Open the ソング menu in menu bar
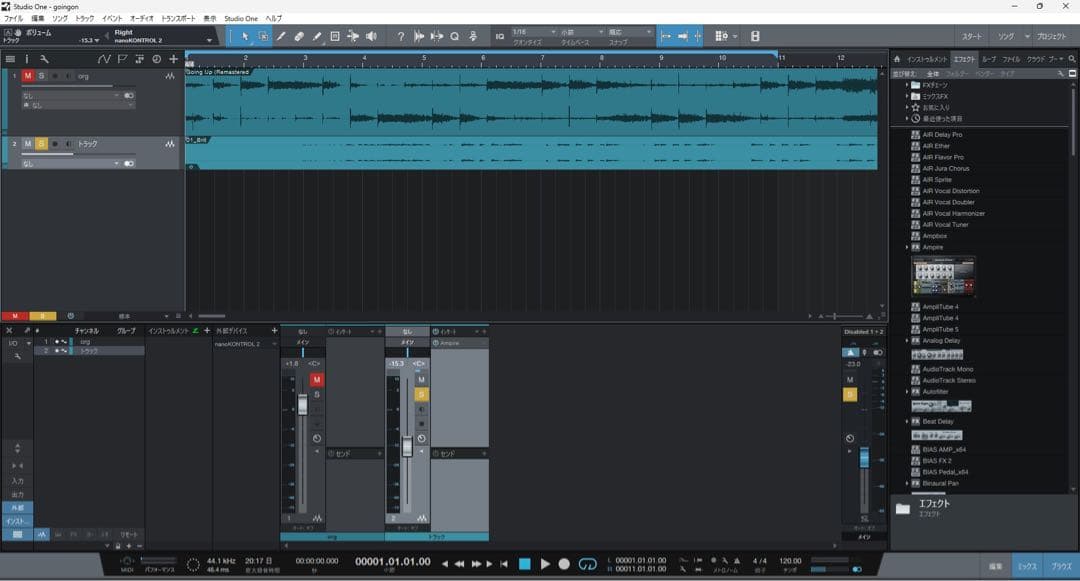The image size is (1080, 581). (60, 19)
